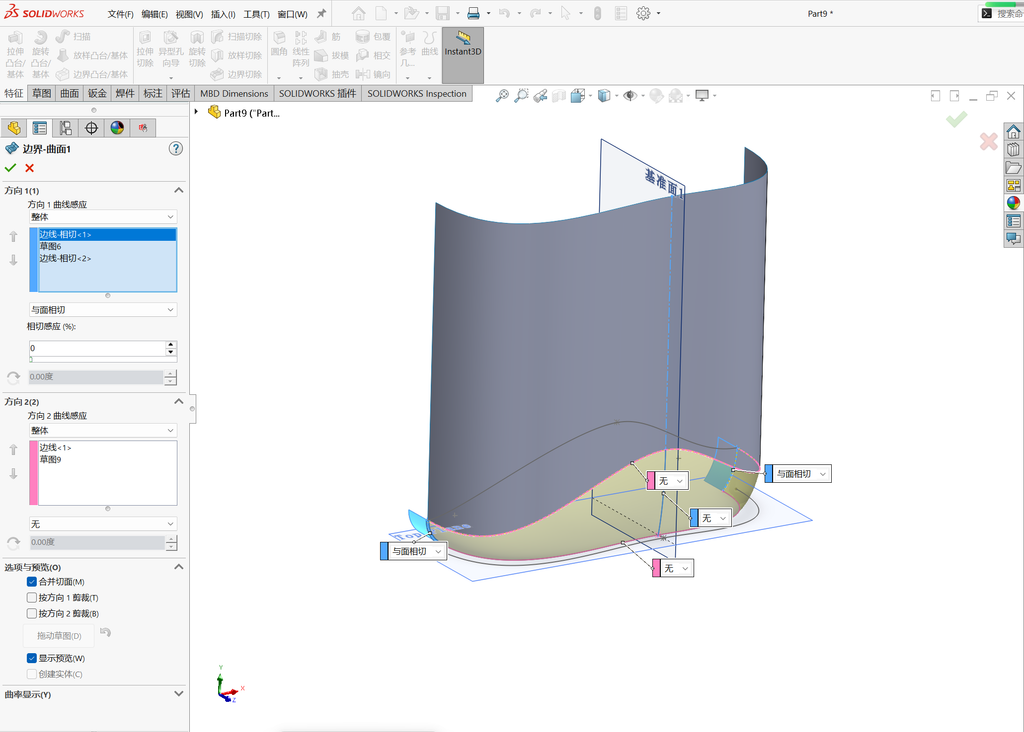Open direction 2 无 tangency dropdown in panel
Screen dimensions: 1024x732
coord(103,524)
